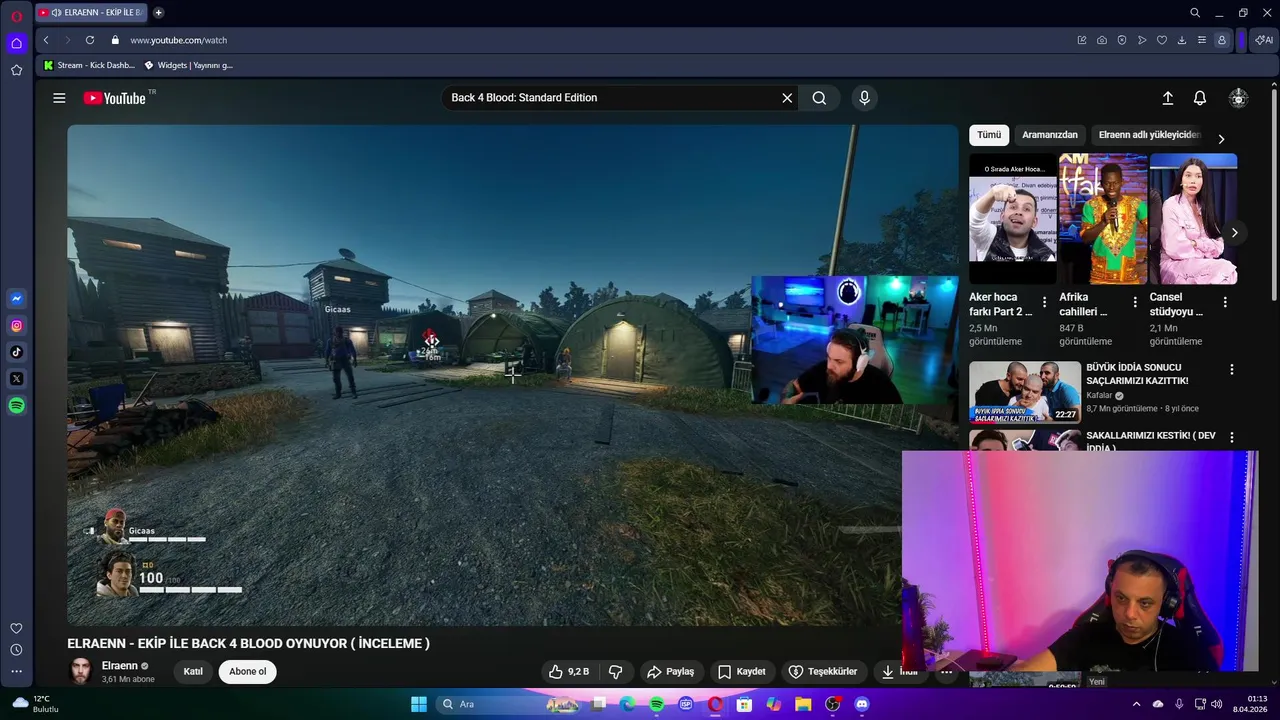This screenshot has height=720, width=1280.
Task: Open Opera bookmarks heart toolbar icon
Action: (x=1162, y=40)
